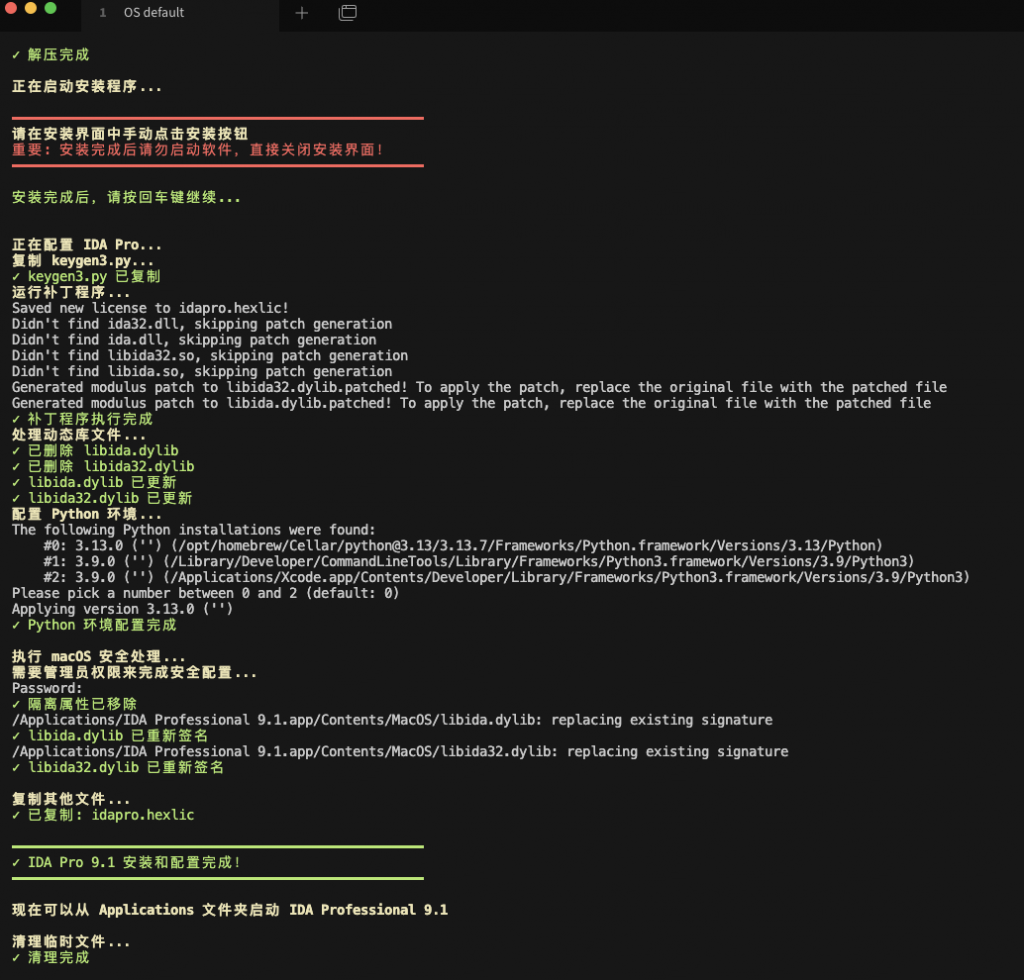This screenshot has height=980, width=1024.
Task: Click the '配置 Python 环境...' line
Action: 86,514
